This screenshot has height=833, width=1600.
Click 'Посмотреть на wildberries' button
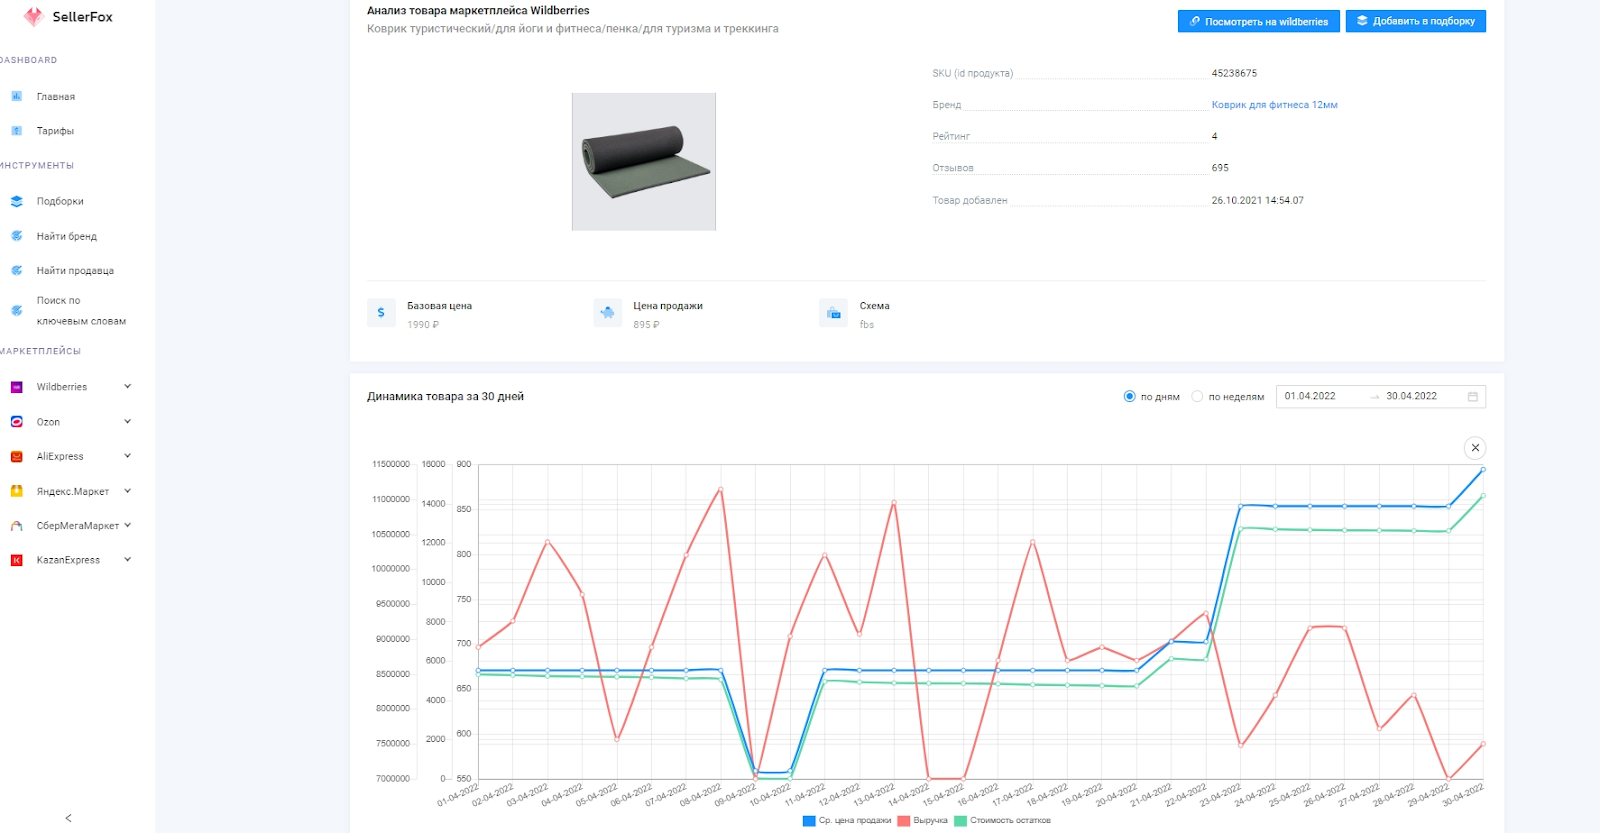[1258, 21]
